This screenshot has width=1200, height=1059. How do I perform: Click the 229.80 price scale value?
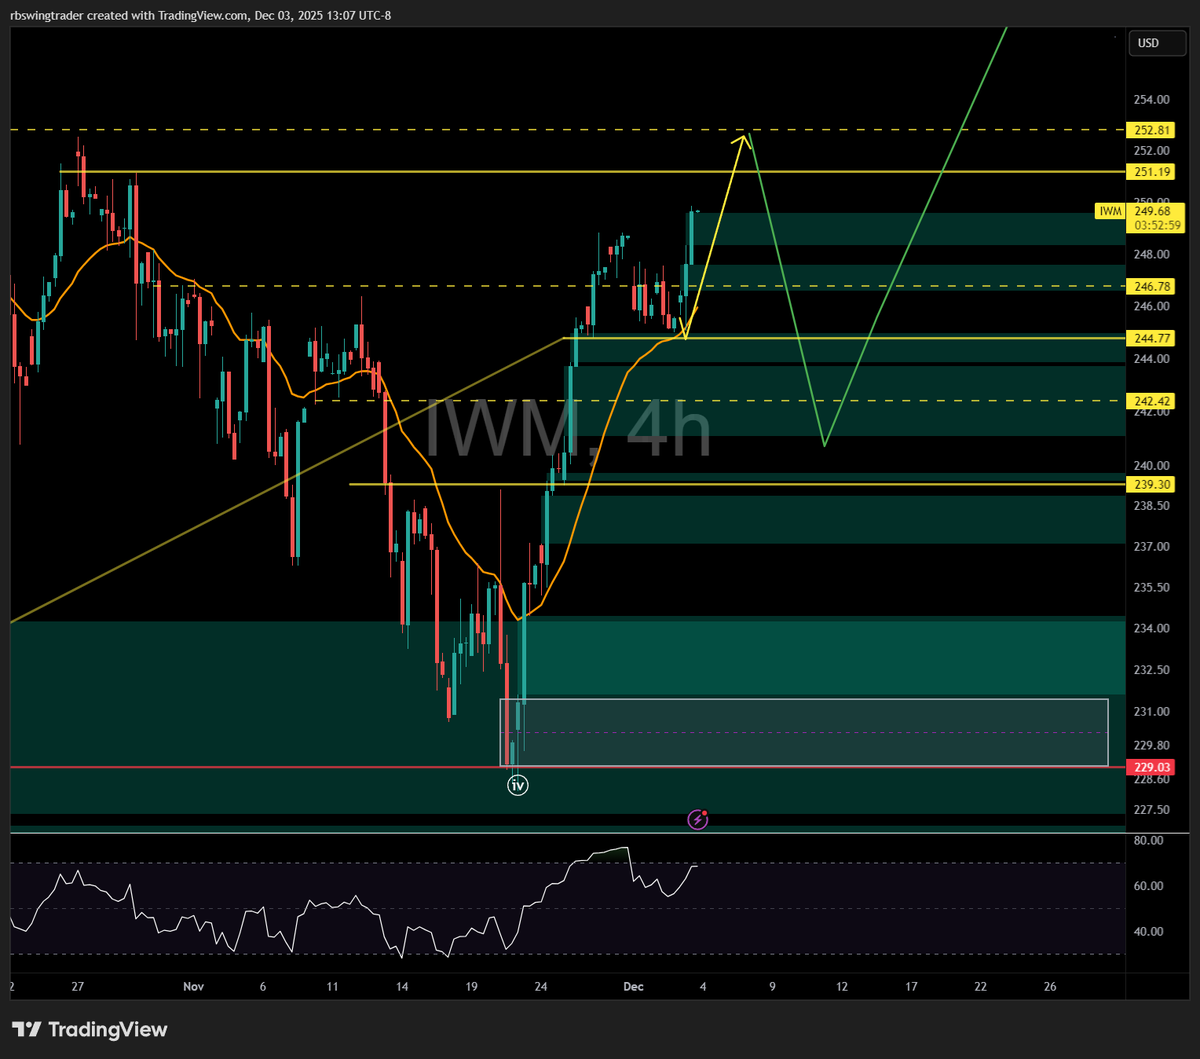(x=1151, y=745)
